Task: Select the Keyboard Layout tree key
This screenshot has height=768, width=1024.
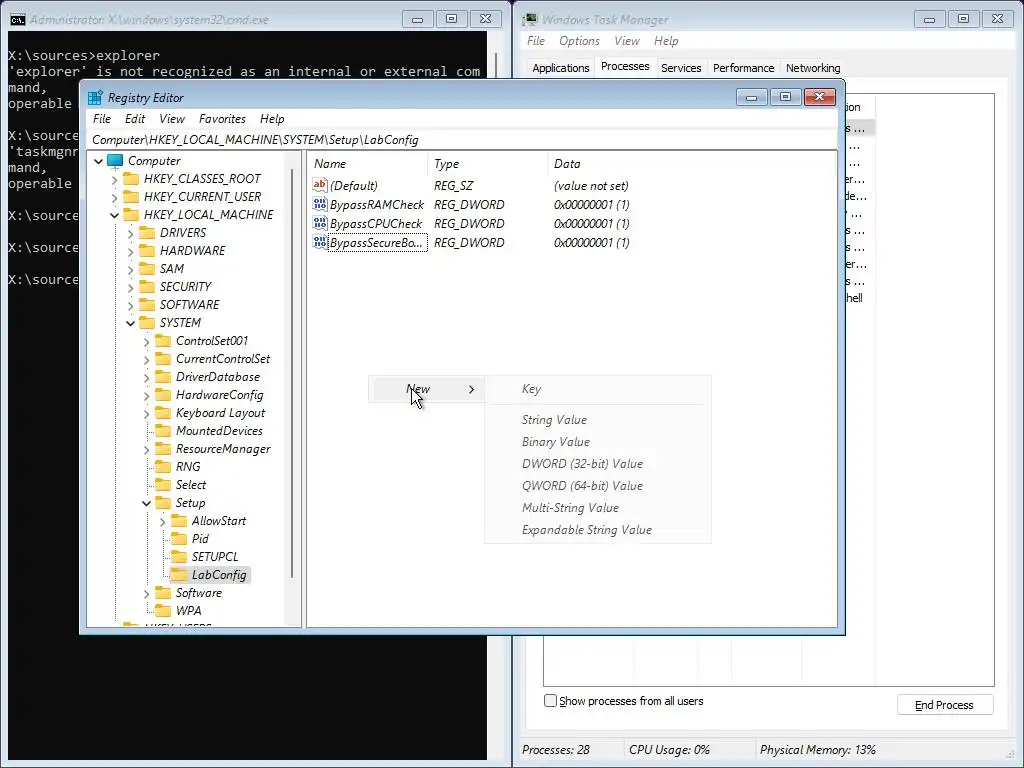Action: [220, 413]
